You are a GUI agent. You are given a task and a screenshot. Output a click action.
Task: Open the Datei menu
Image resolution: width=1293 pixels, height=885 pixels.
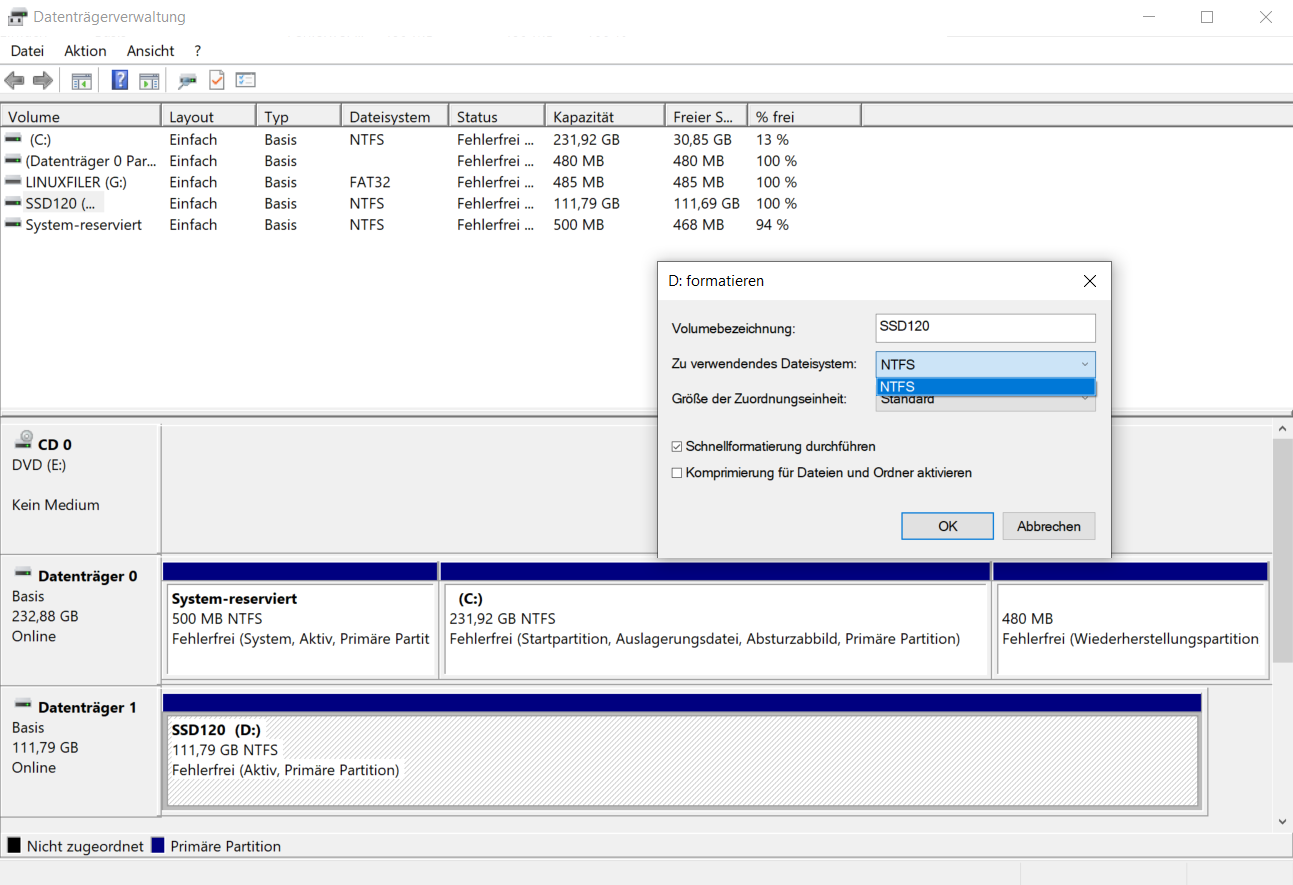pyautogui.click(x=27, y=51)
